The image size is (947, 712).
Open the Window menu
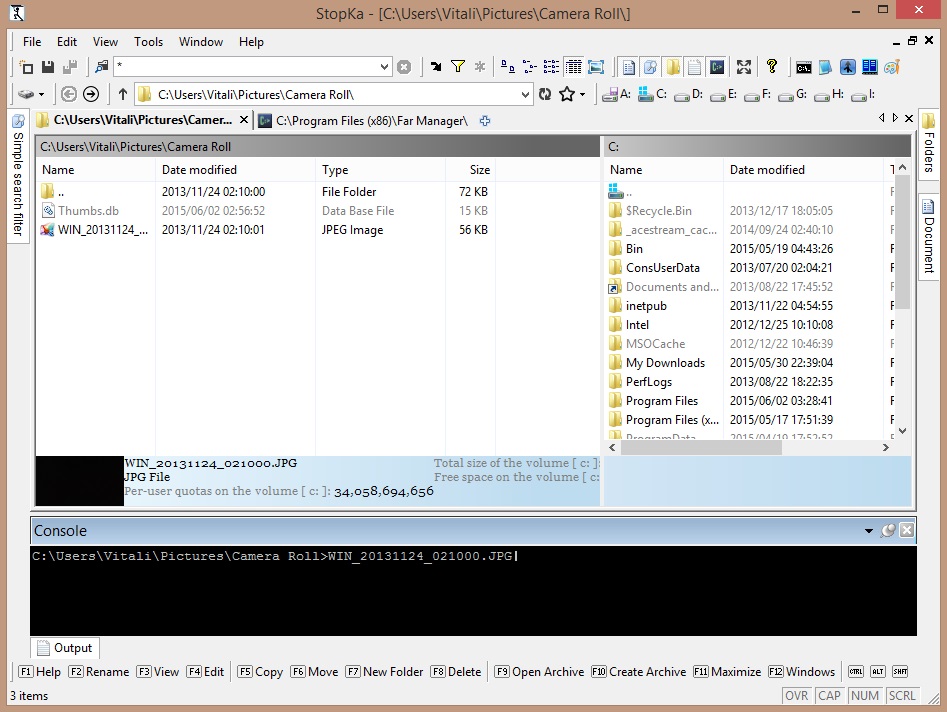click(x=201, y=42)
